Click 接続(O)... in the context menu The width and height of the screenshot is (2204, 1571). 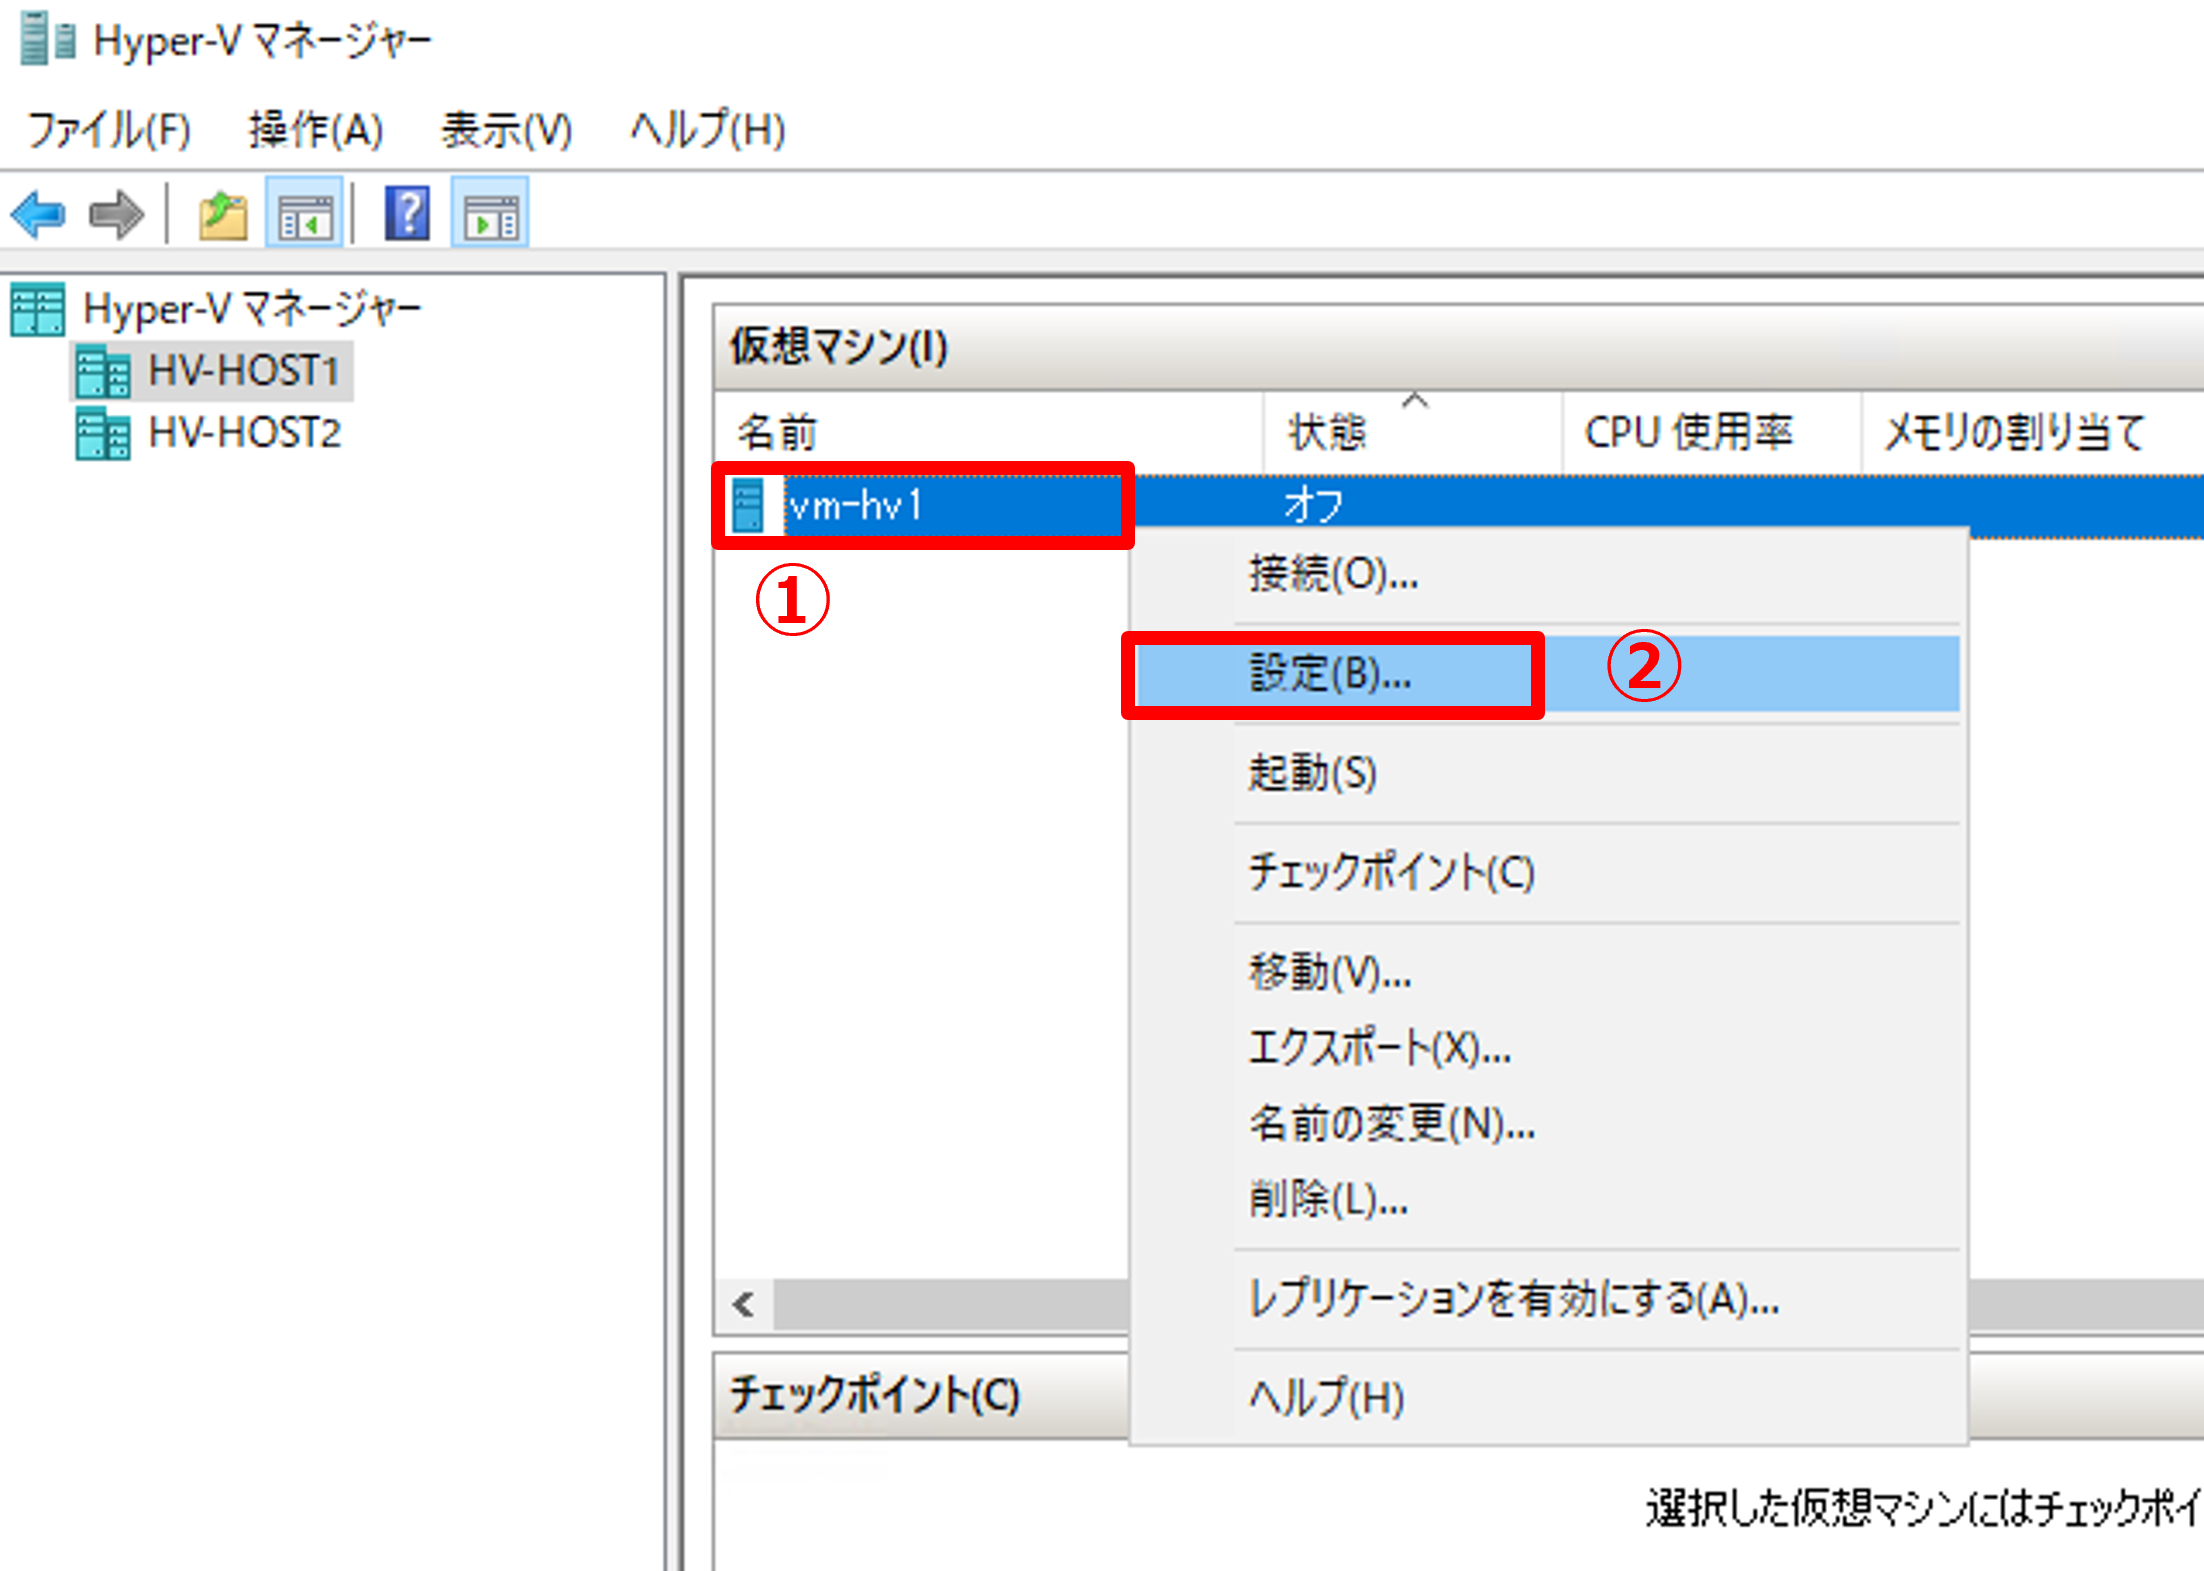(x=1332, y=574)
